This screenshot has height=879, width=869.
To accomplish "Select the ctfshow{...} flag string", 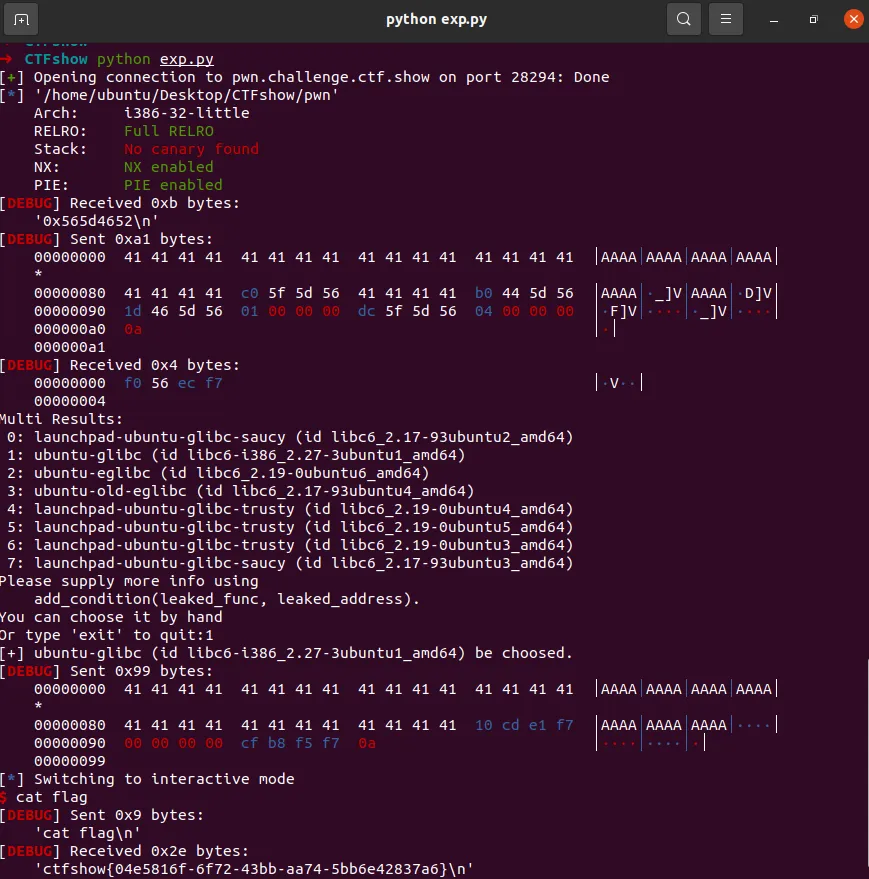I will click(x=254, y=869).
